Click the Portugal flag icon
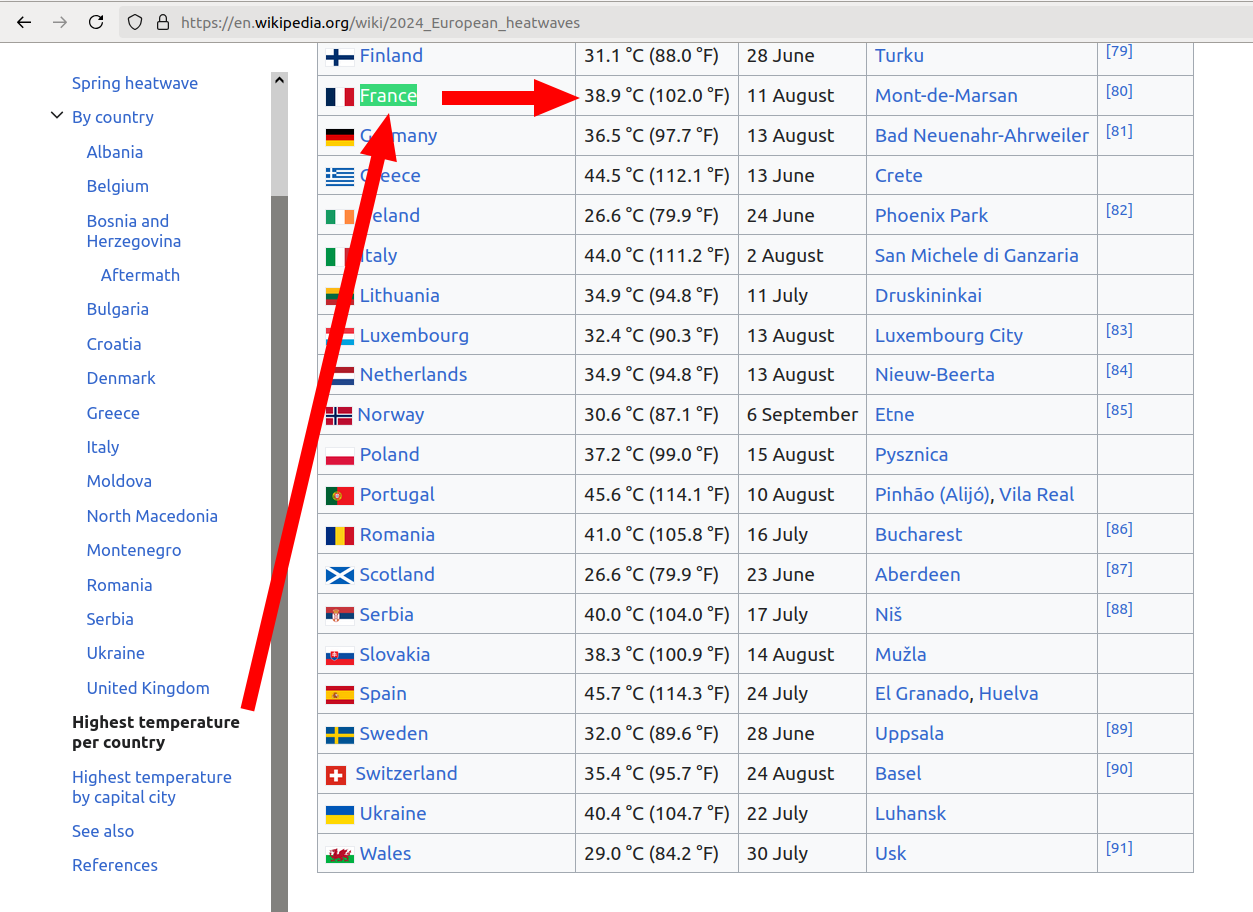This screenshot has width=1253, height=912. 340,495
